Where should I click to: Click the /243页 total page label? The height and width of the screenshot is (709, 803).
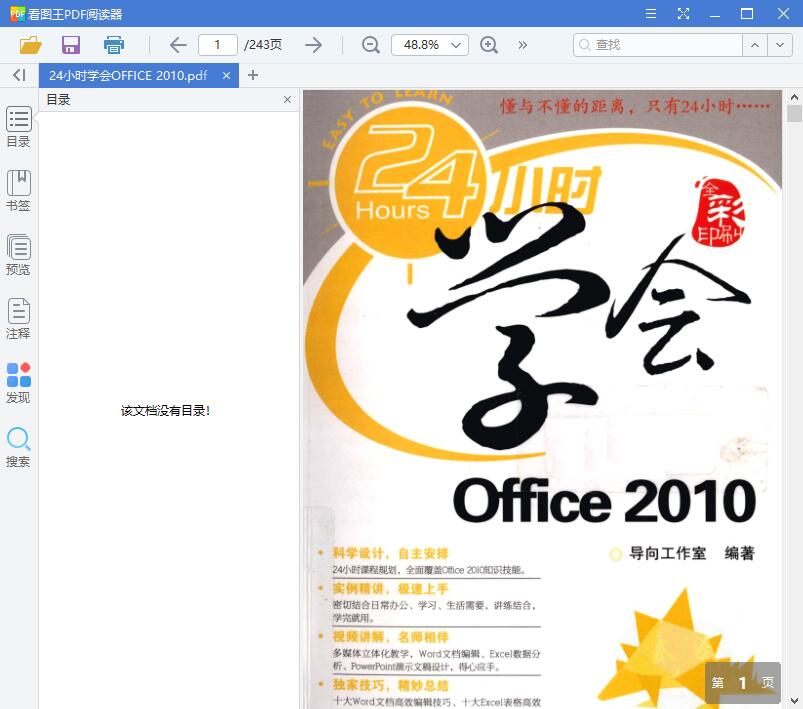(x=263, y=45)
